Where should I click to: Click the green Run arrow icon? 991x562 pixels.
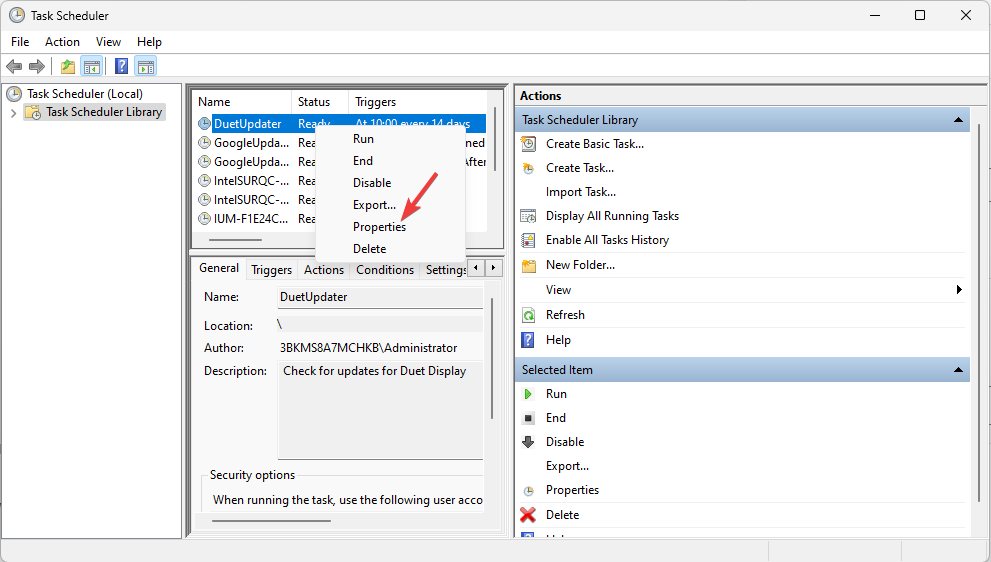(x=528, y=394)
